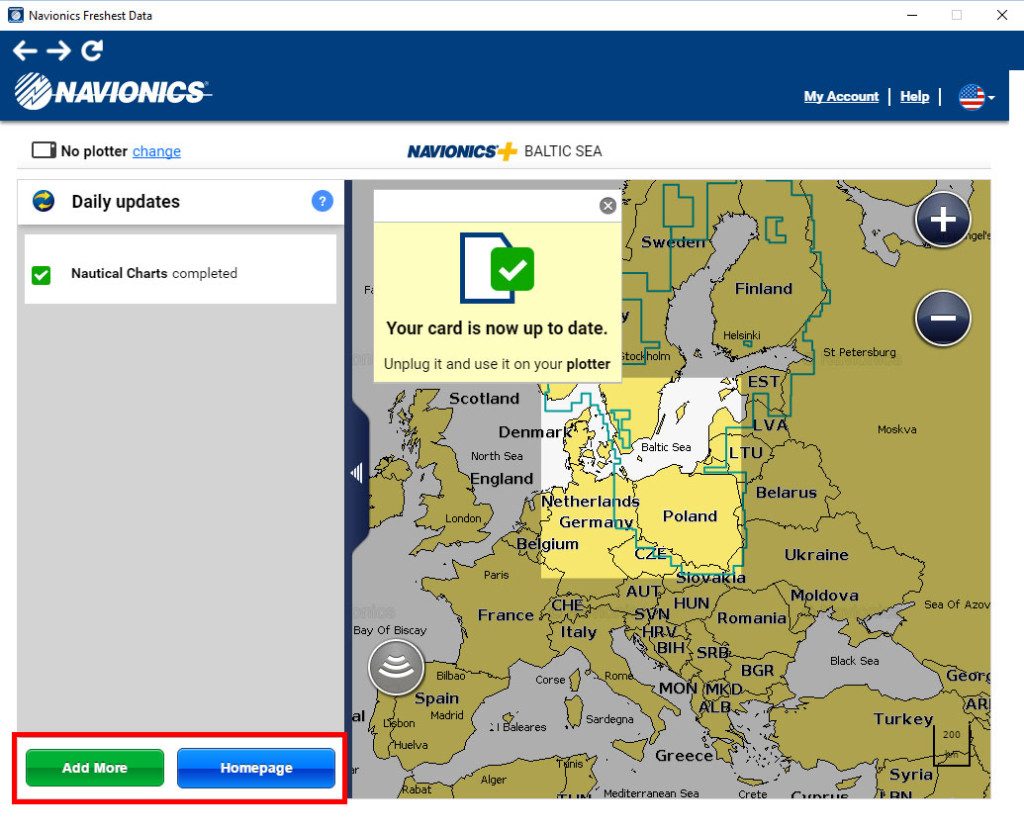1024x832 pixels.
Task: Click the Spain label on map
Action: pyautogui.click(x=437, y=699)
